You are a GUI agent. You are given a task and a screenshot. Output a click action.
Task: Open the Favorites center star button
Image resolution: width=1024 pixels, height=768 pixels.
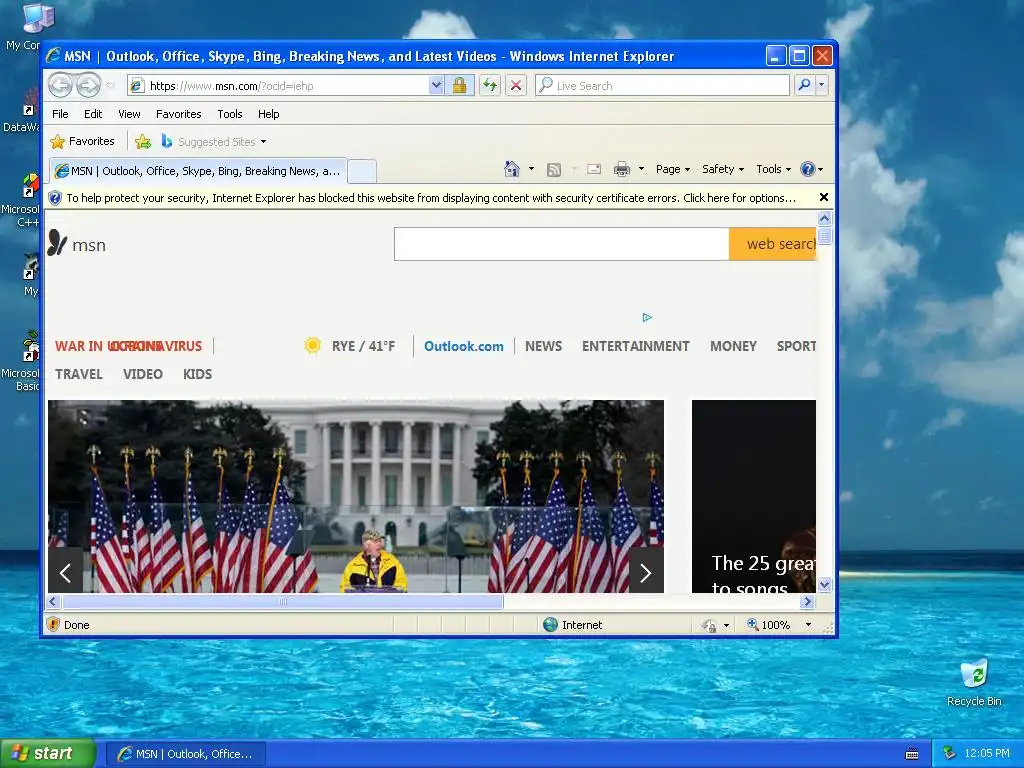(x=82, y=141)
